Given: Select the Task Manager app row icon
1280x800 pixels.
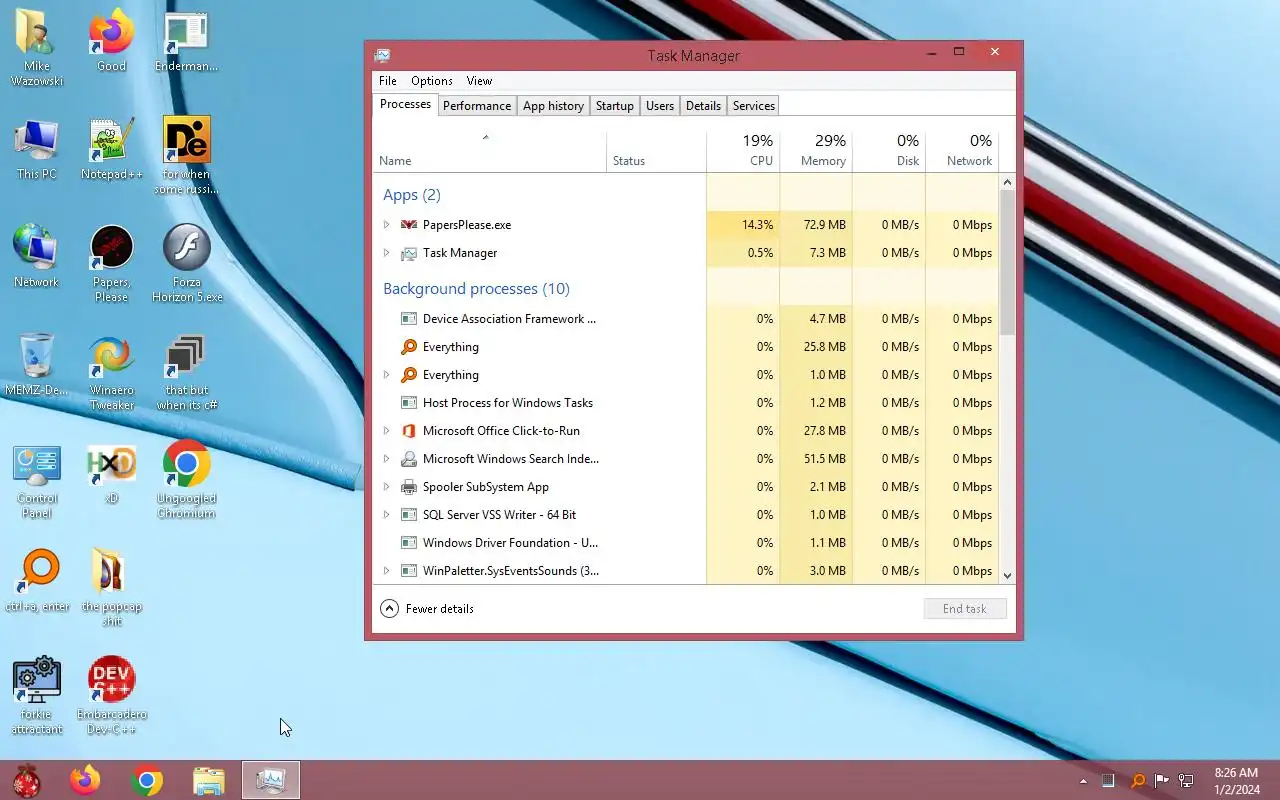Looking at the screenshot, I should click(x=408, y=253).
